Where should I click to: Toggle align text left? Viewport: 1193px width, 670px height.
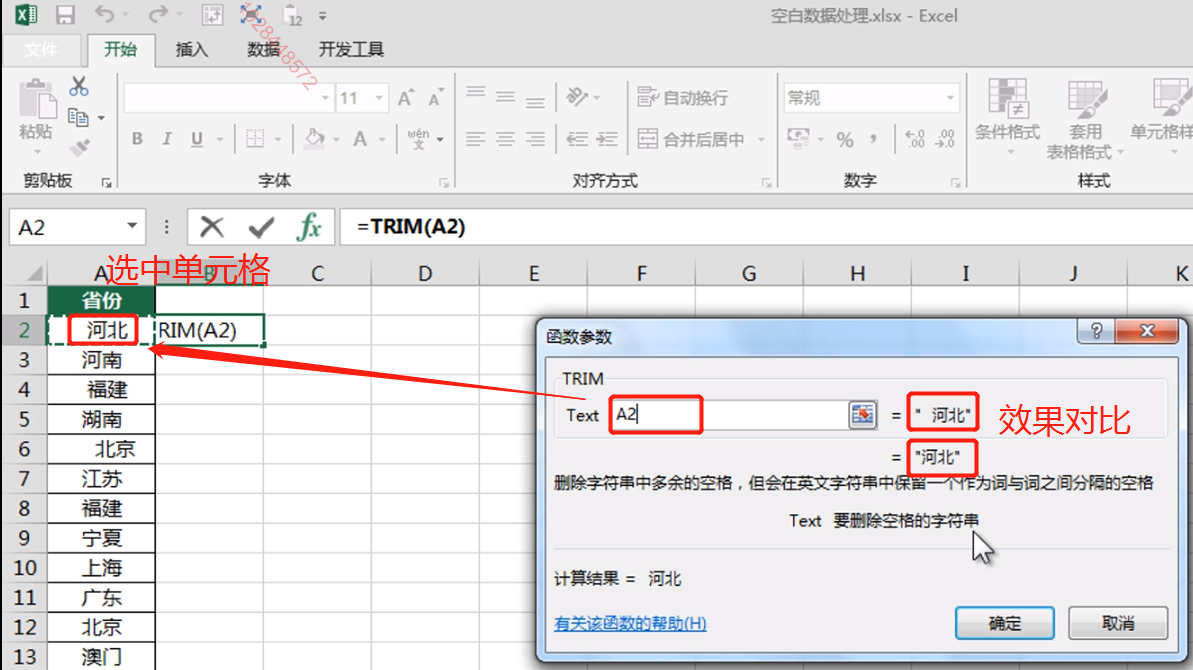(x=476, y=139)
